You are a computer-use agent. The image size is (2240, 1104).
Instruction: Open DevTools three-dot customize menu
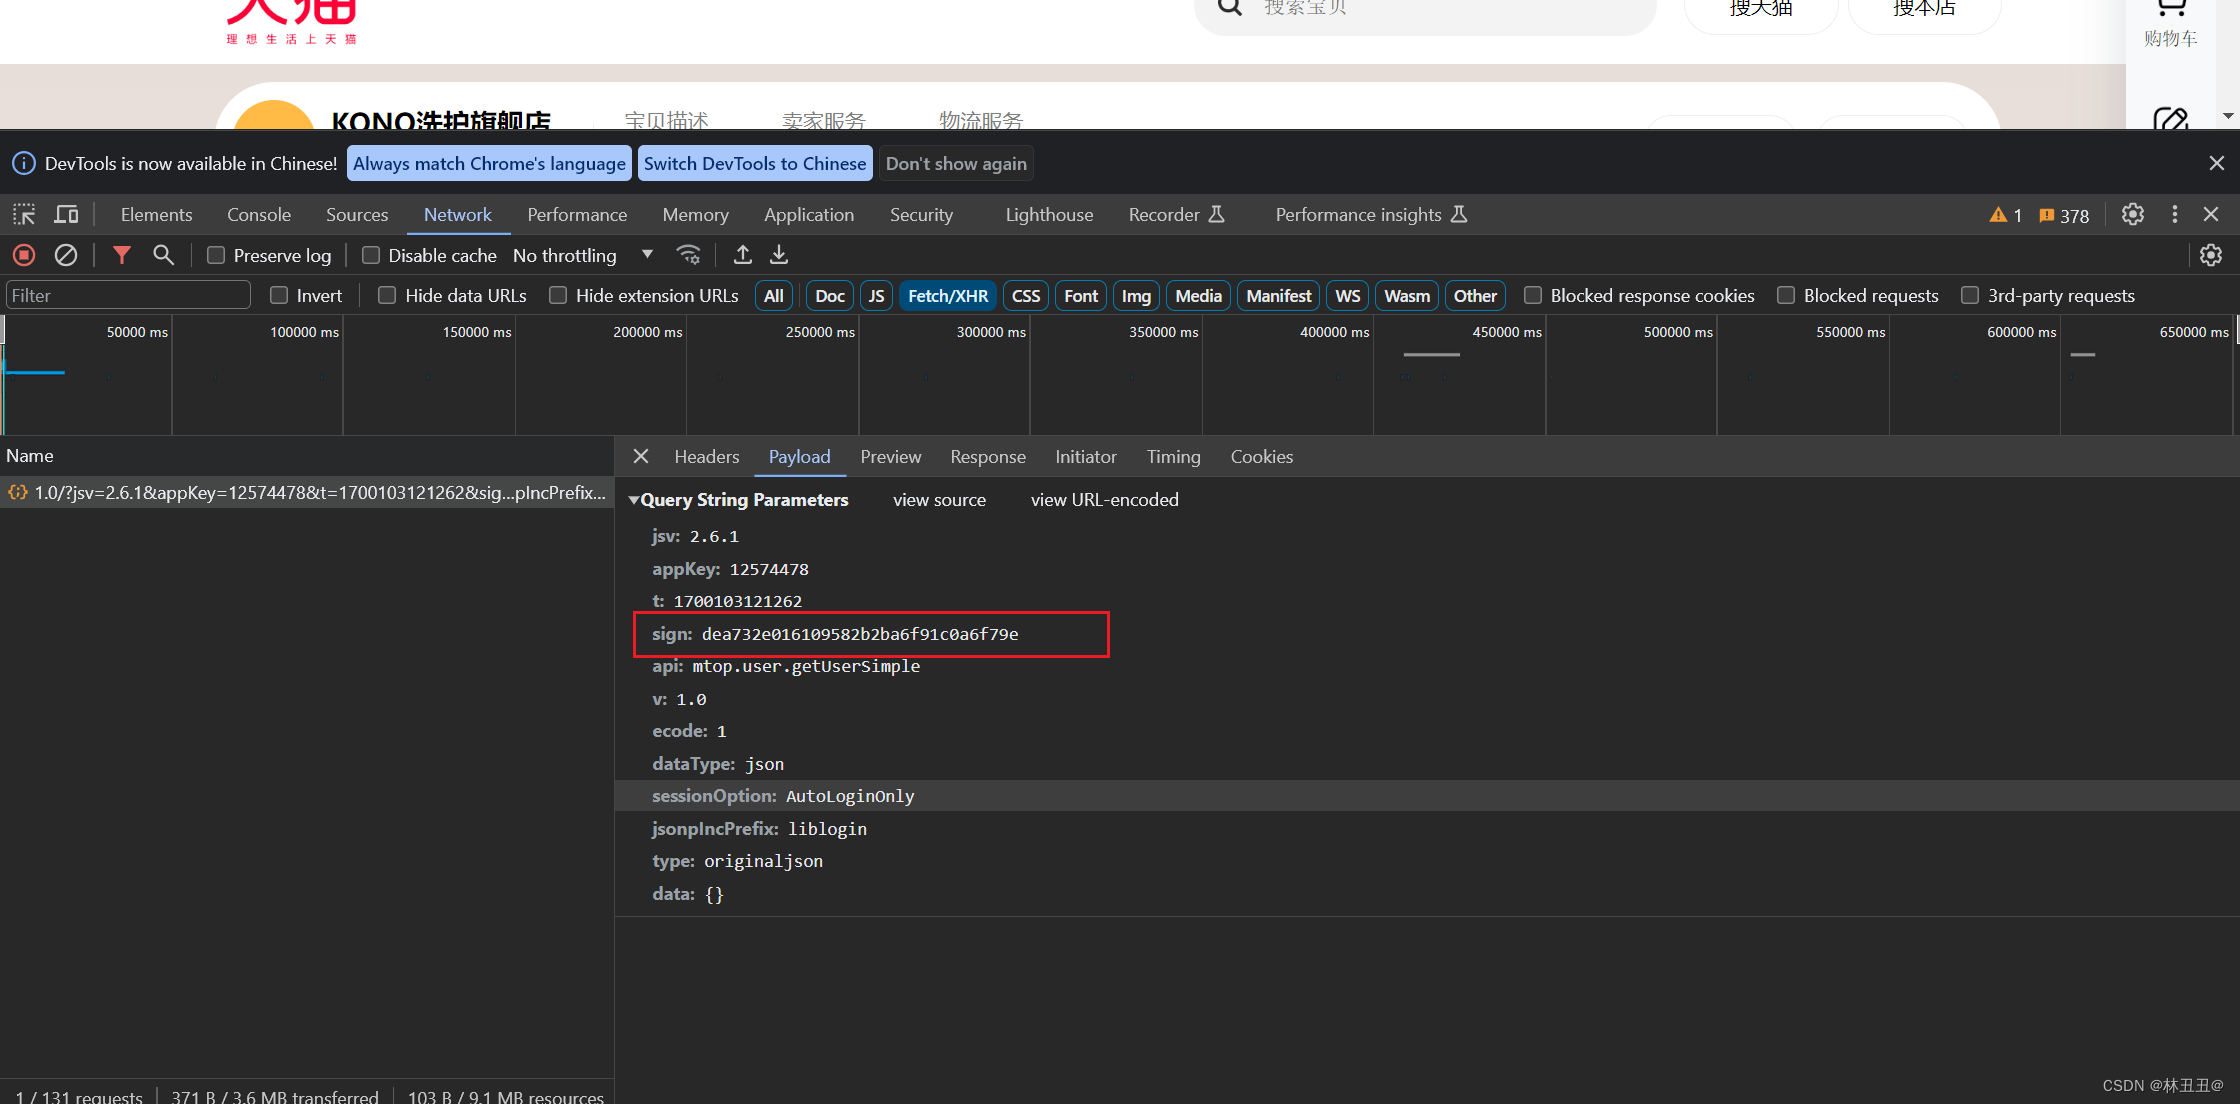pos(2174,215)
